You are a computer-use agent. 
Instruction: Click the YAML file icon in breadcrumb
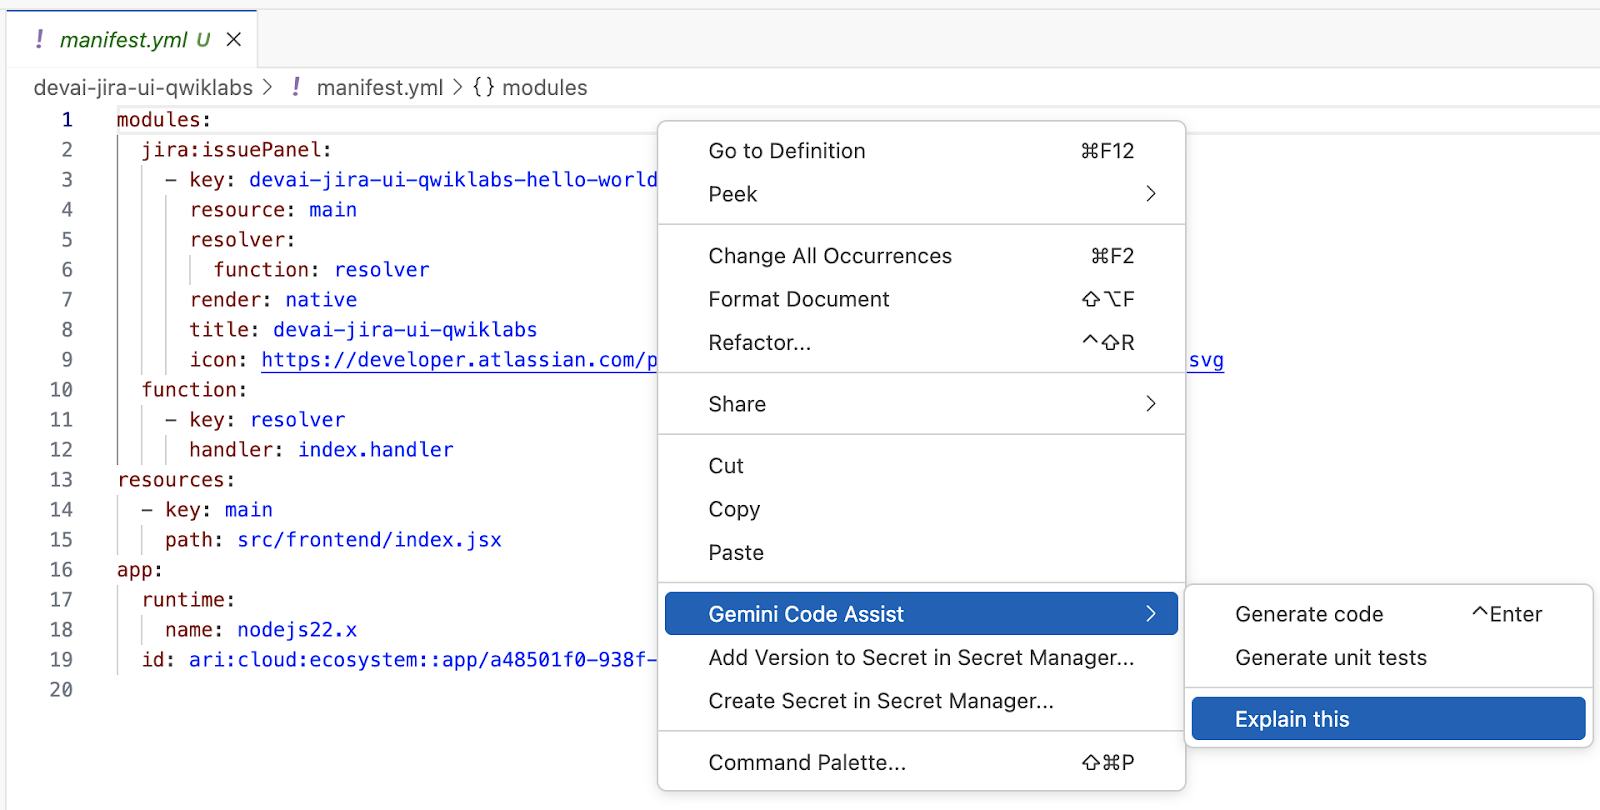pos(296,88)
